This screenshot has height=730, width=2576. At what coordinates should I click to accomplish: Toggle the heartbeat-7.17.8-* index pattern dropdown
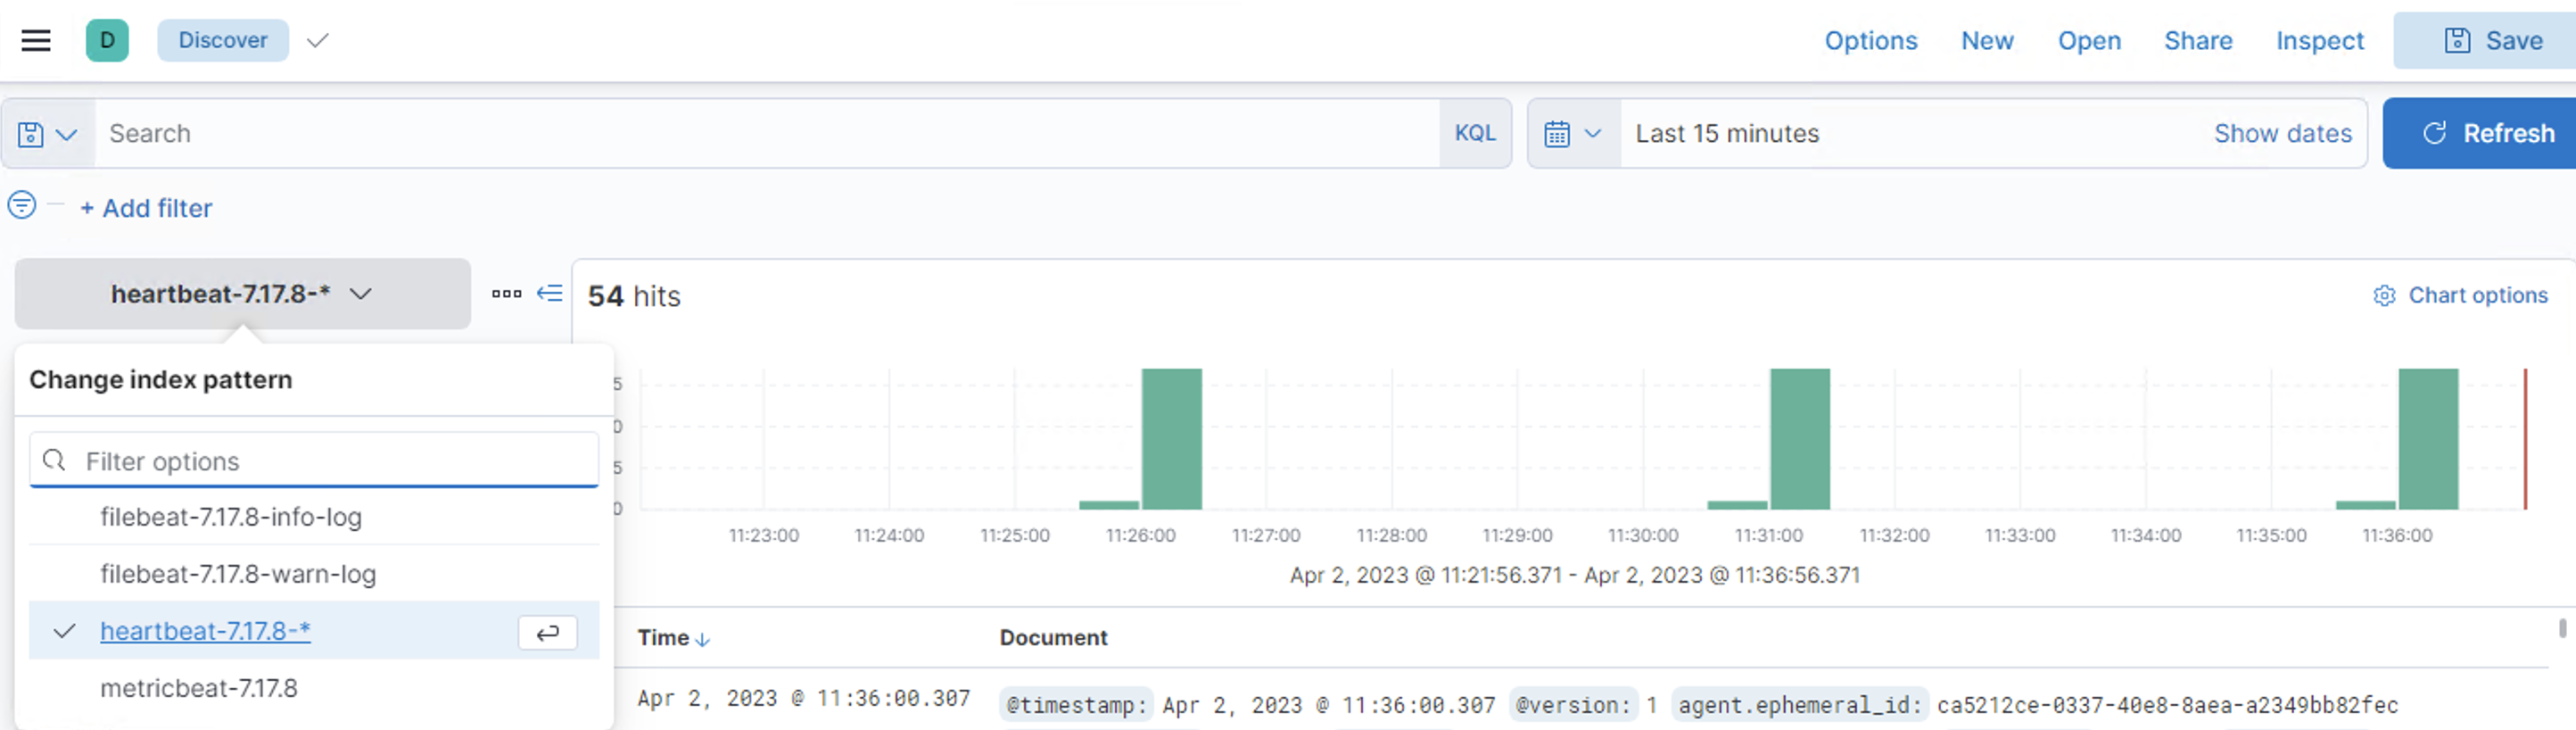[x=242, y=294]
